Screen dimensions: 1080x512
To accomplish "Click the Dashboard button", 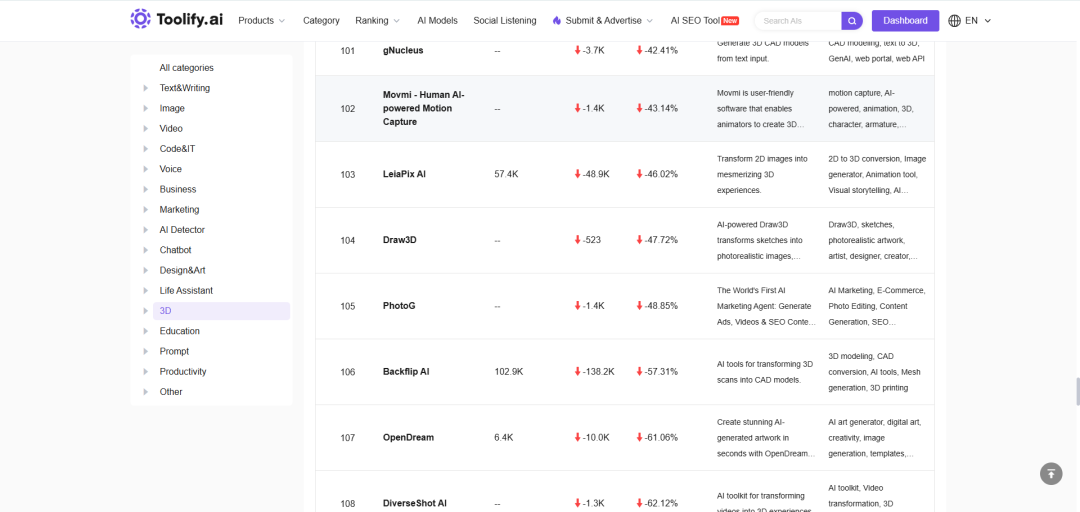I will (905, 21).
